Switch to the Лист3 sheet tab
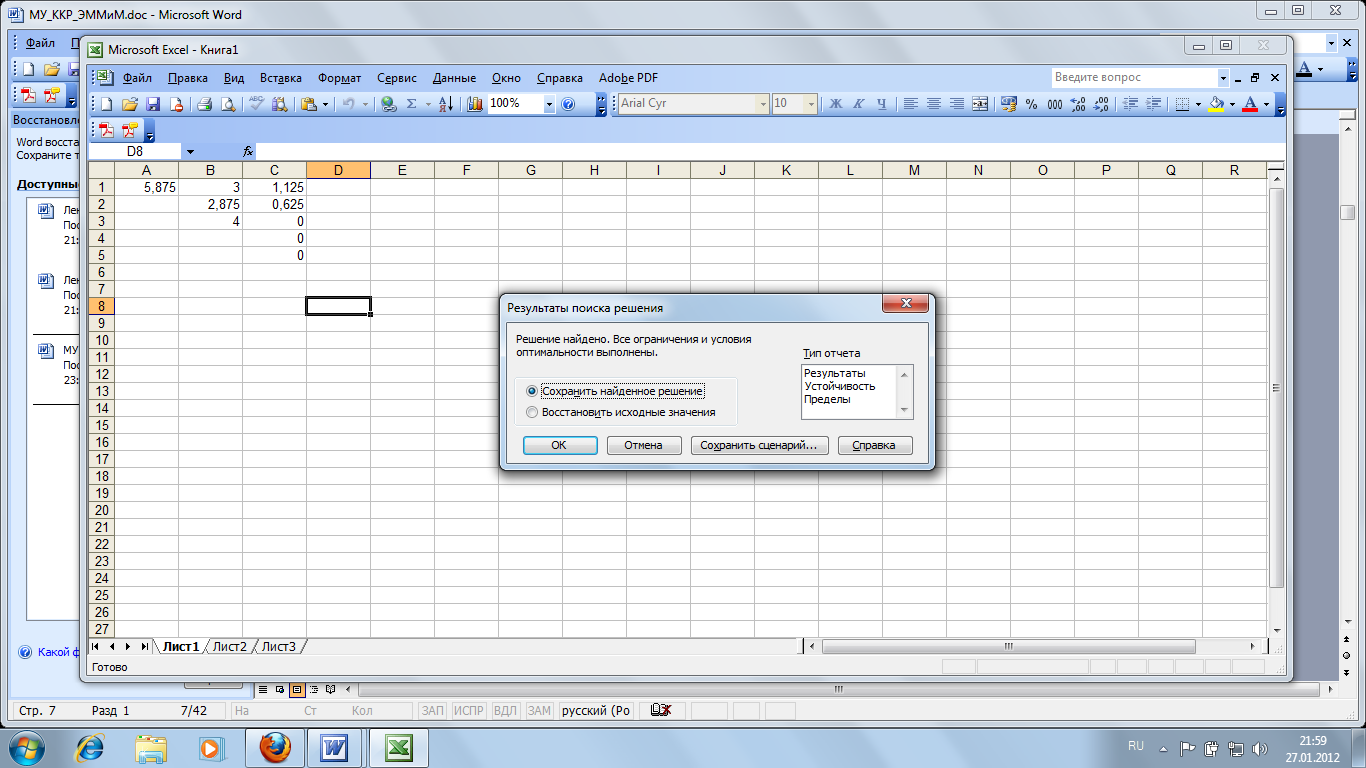This screenshot has height=768, width=1366. [279, 647]
